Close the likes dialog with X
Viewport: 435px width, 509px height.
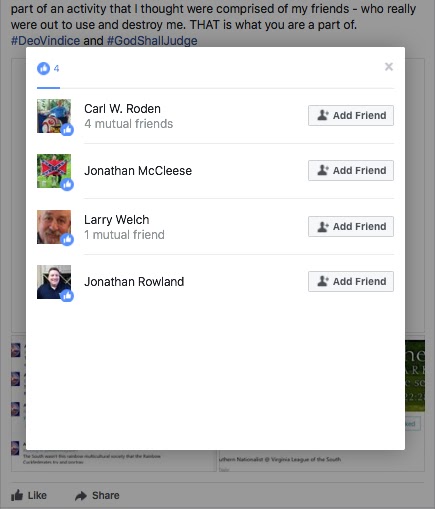pyautogui.click(x=389, y=67)
